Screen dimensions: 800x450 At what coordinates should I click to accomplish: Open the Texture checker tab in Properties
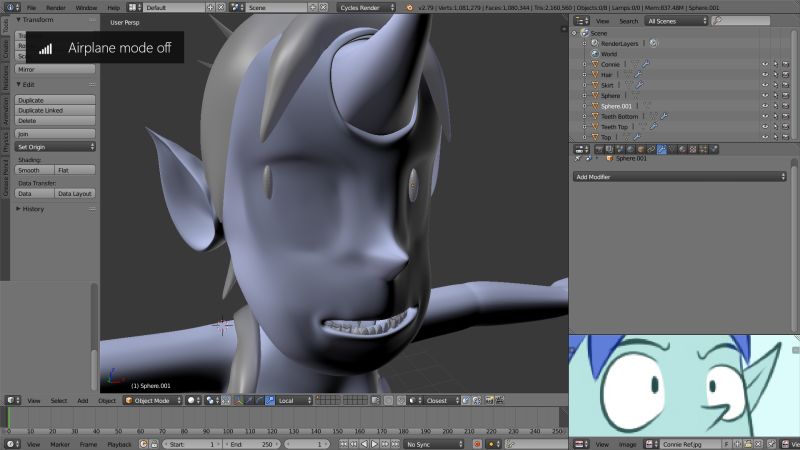pos(692,149)
